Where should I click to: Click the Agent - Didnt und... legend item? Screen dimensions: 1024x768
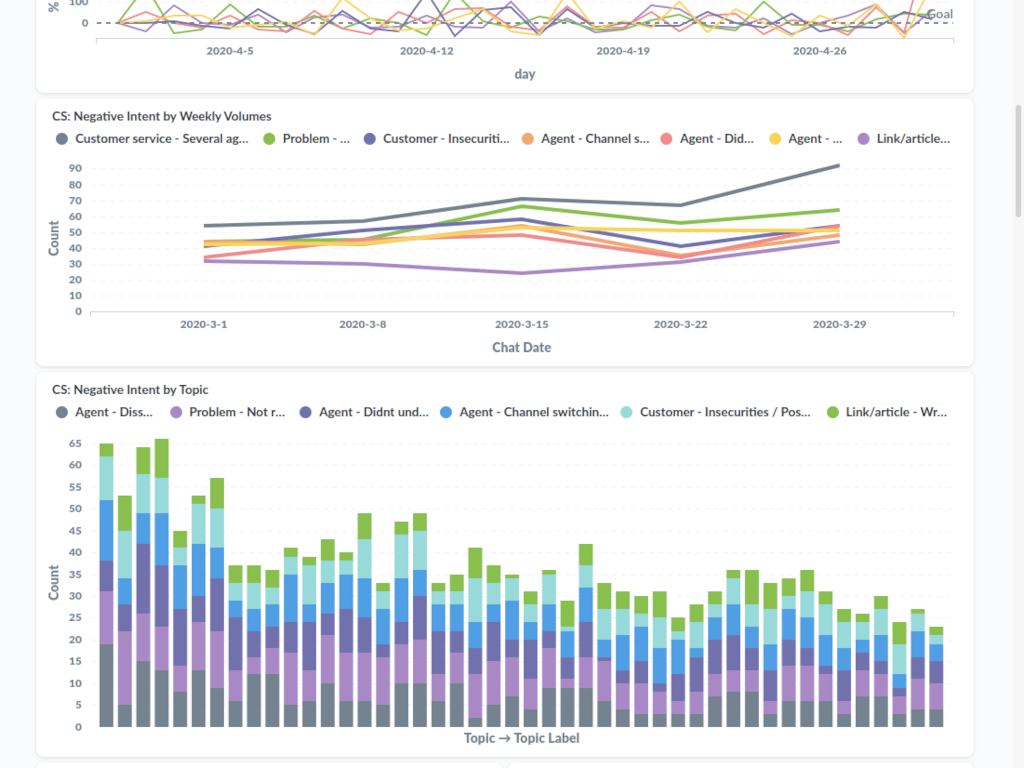tap(373, 412)
